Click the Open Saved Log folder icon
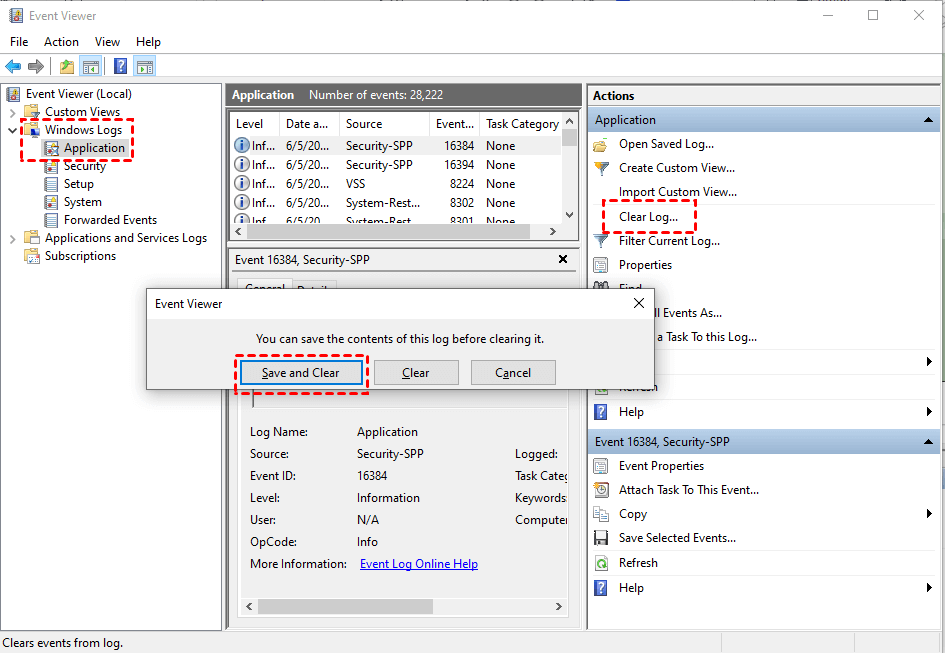The height and width of the screenshot is (653, 945). click(x=601, y=144)
